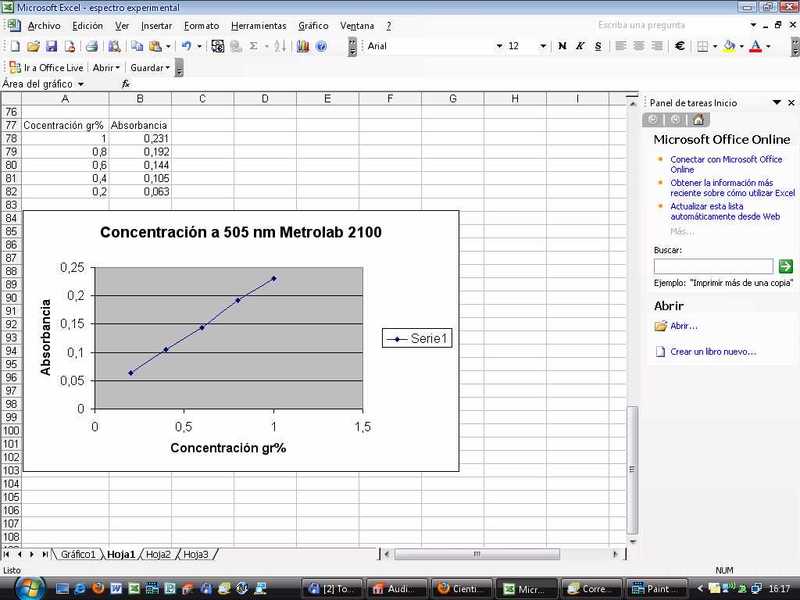Image resolution: width=800 pixels, height=600 pixels.
Task: Click the Buscar search input field
Action: pyautogui.click(x=713, y=267)
